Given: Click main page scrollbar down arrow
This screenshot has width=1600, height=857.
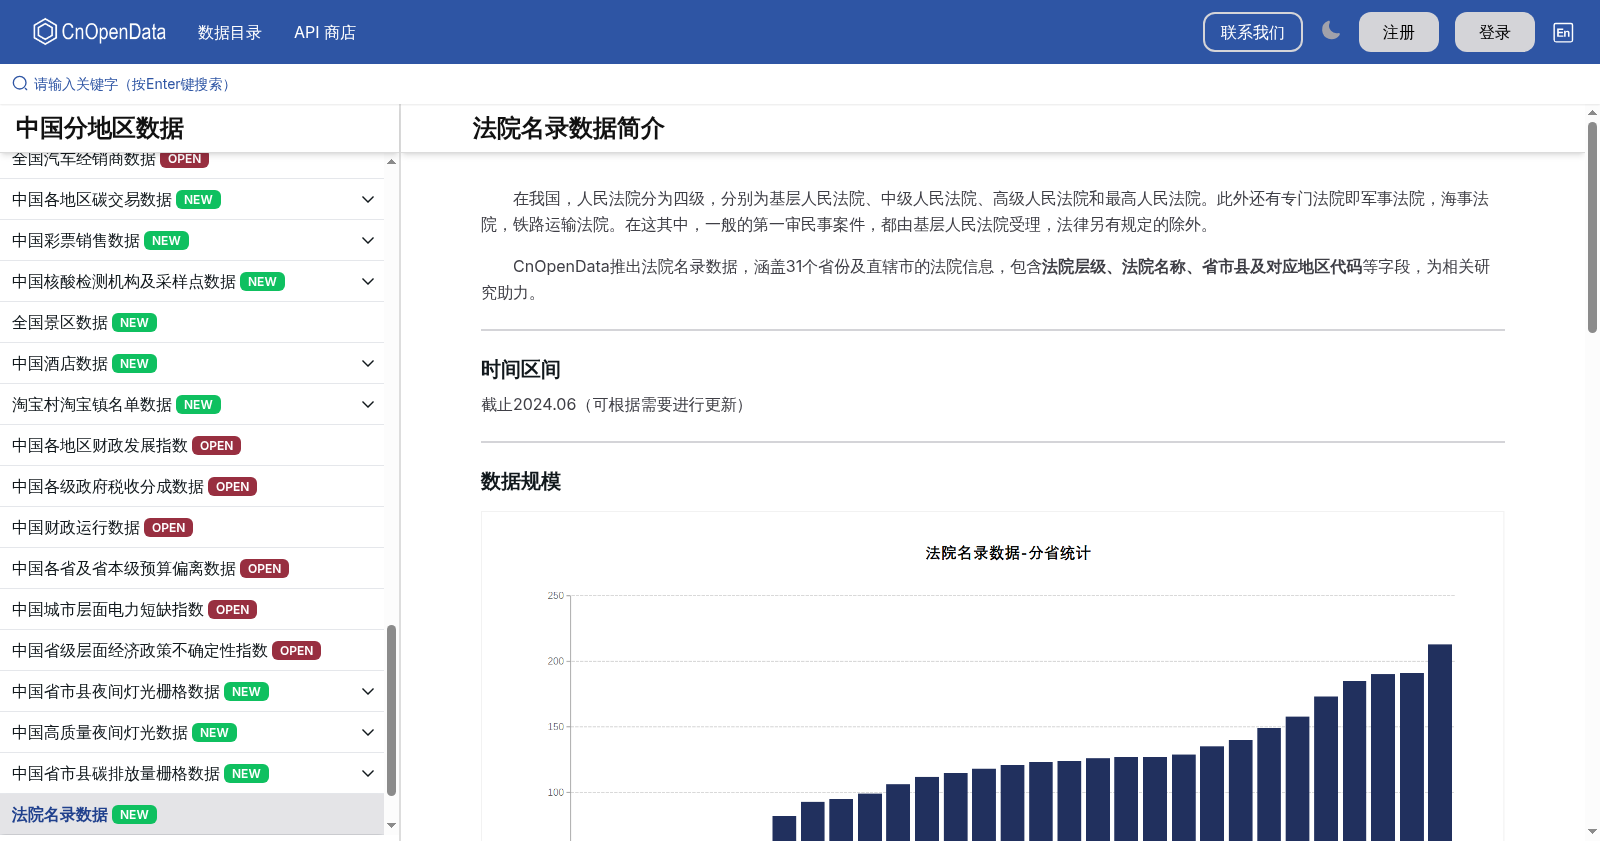Looking at the screenshot, I should [x=1592, y=831].
